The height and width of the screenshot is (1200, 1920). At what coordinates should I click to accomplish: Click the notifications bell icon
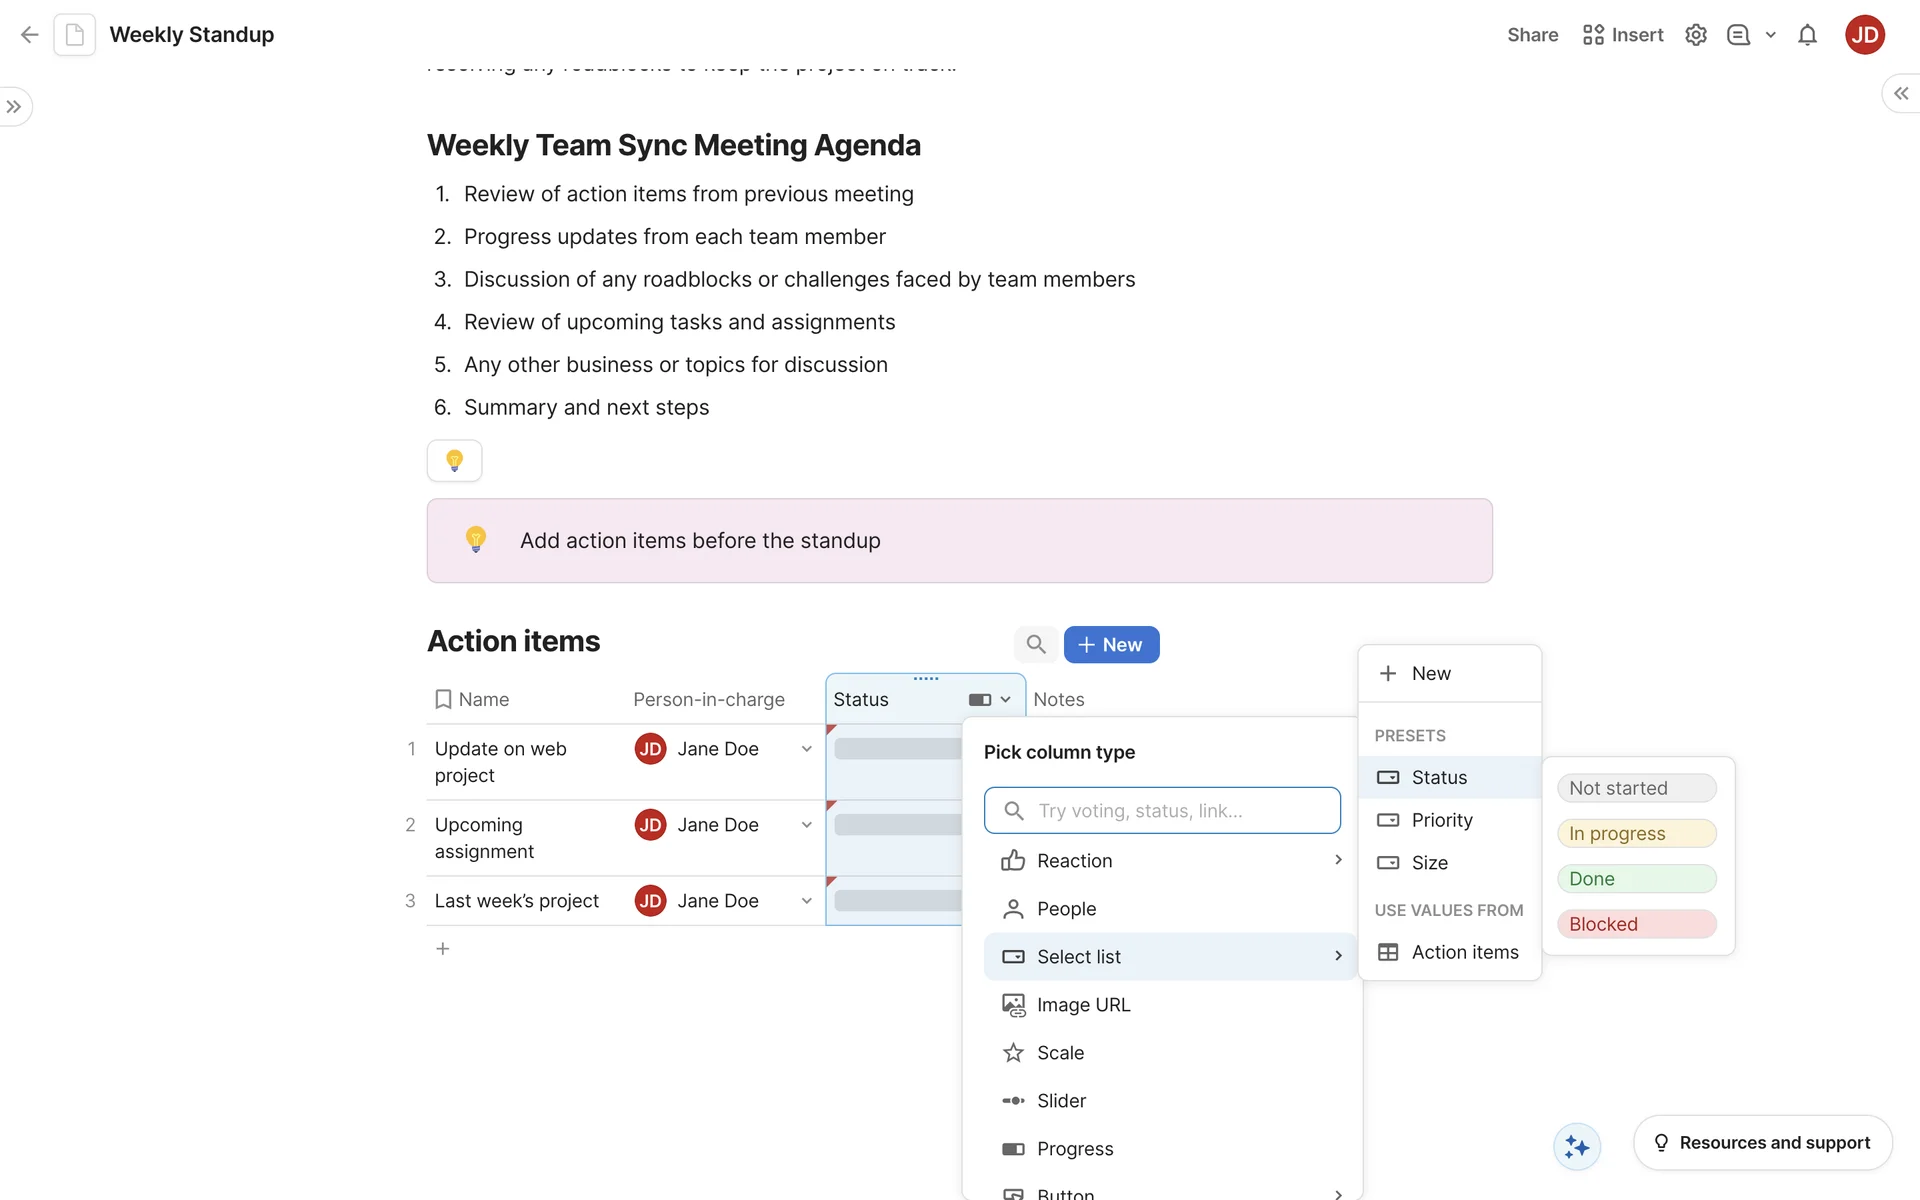[x=1807, y=35]
